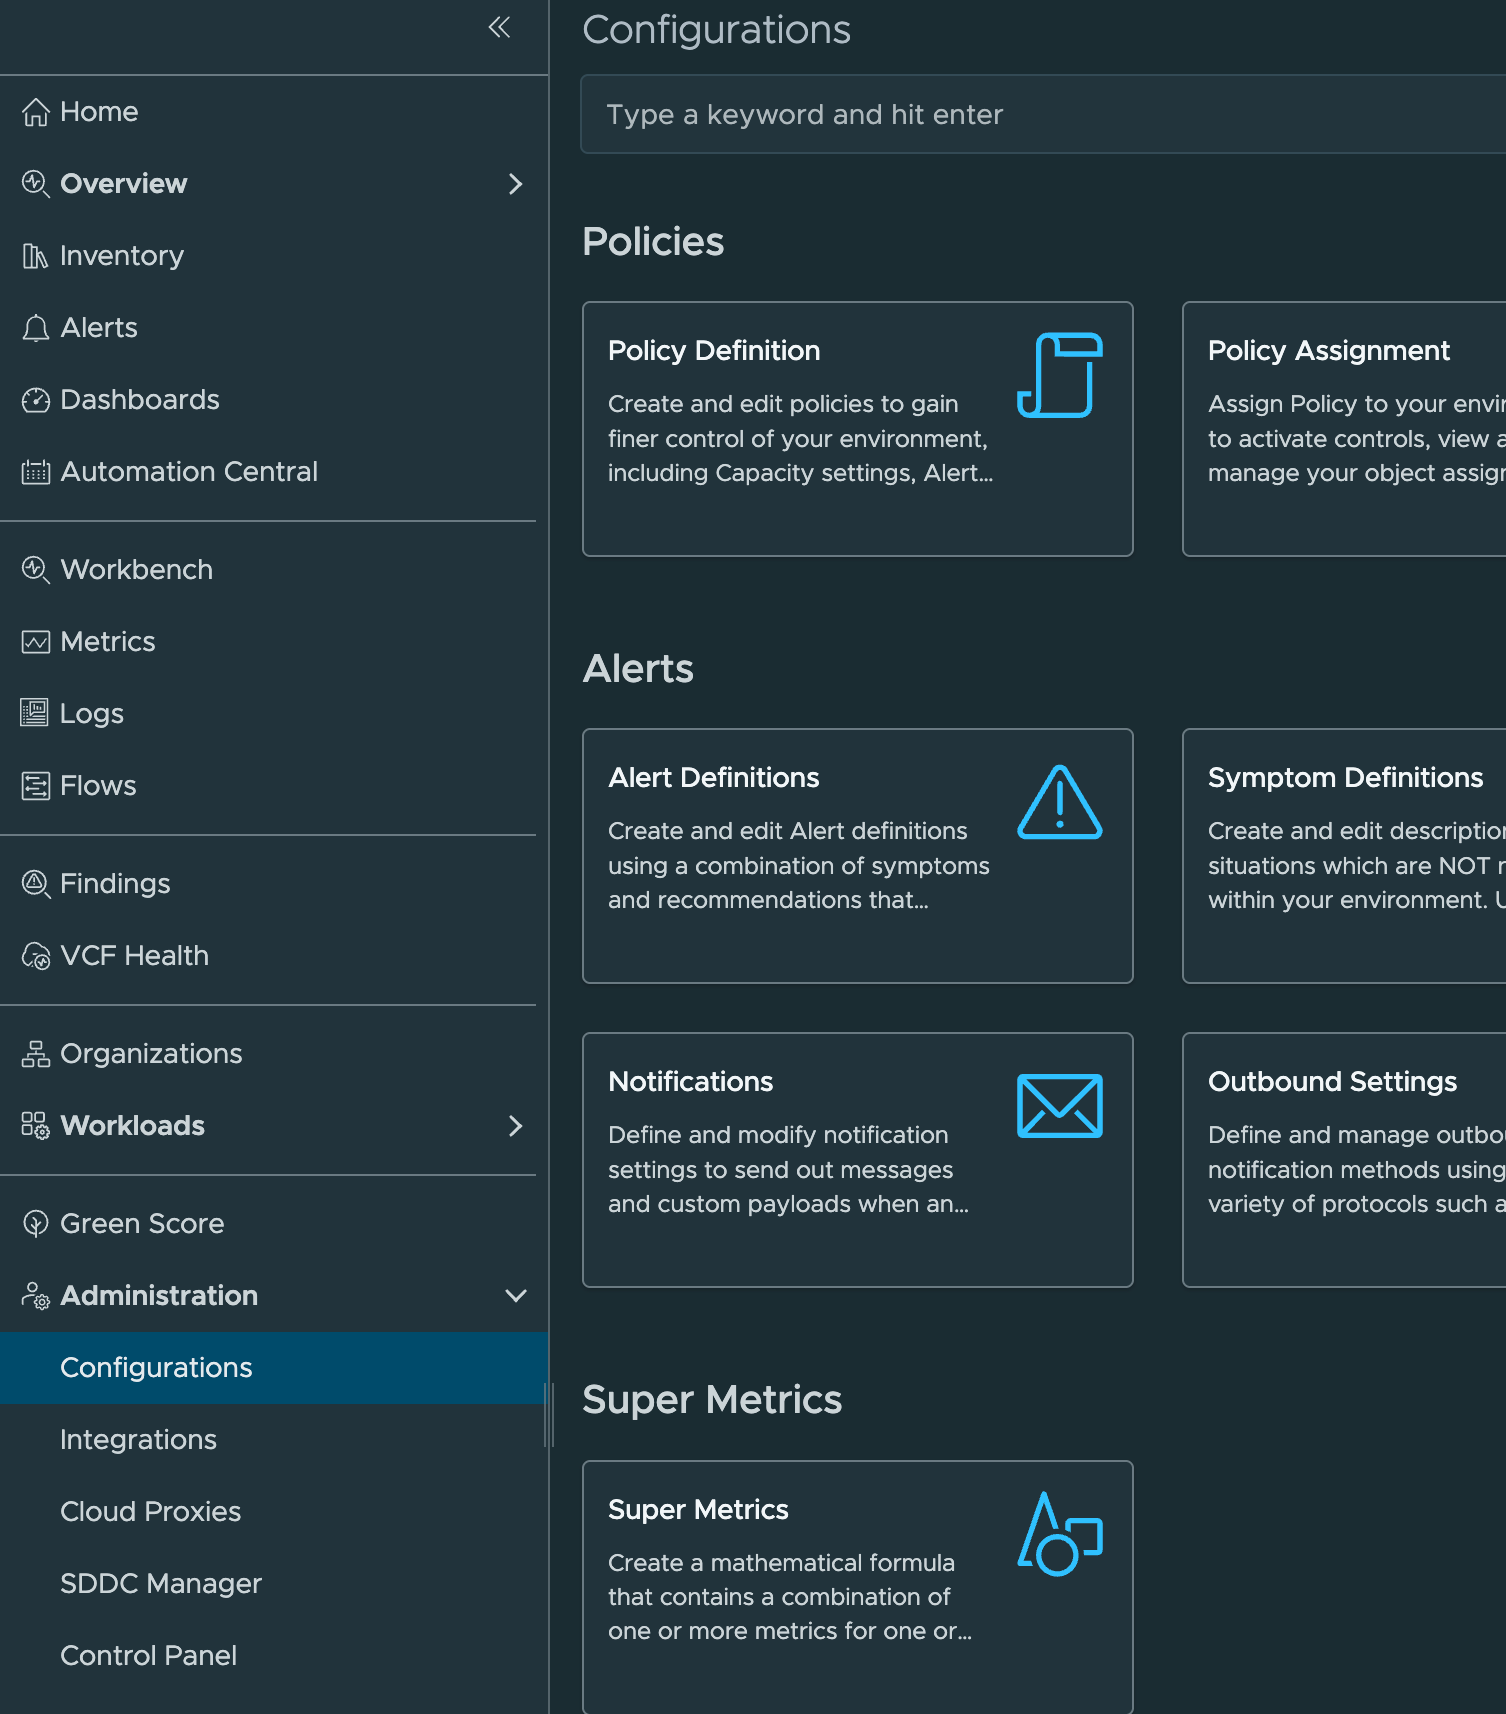Expand the Workloads submenu chevron
The width and height of the screenshot is (1506, 1714).
coord(516,1126)
